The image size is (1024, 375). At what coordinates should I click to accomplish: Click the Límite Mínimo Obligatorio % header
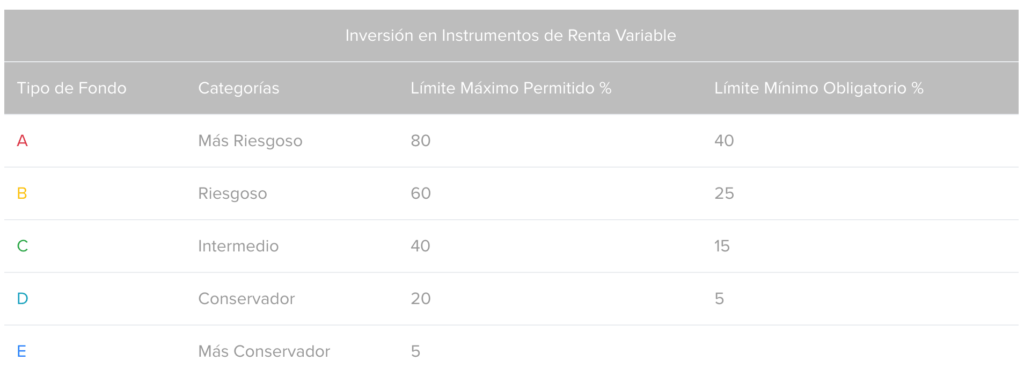[x=819, y=88]
